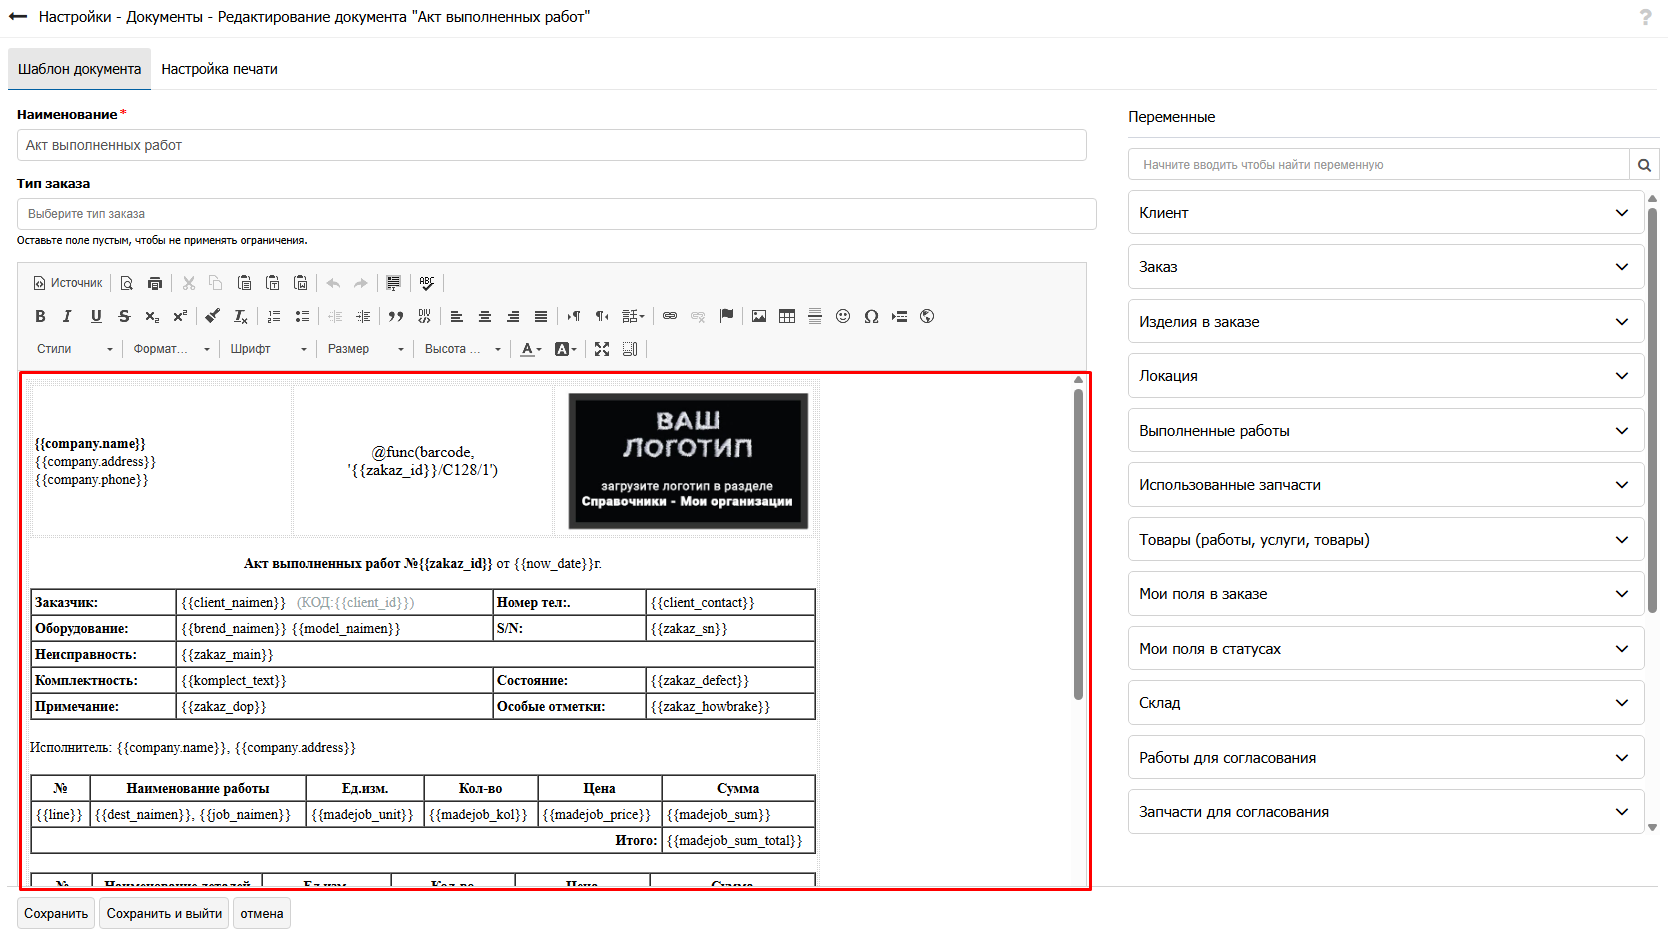1668x936 pixels.
Task: Open the Шрифт font dropdown
Action: coord(268,349)
